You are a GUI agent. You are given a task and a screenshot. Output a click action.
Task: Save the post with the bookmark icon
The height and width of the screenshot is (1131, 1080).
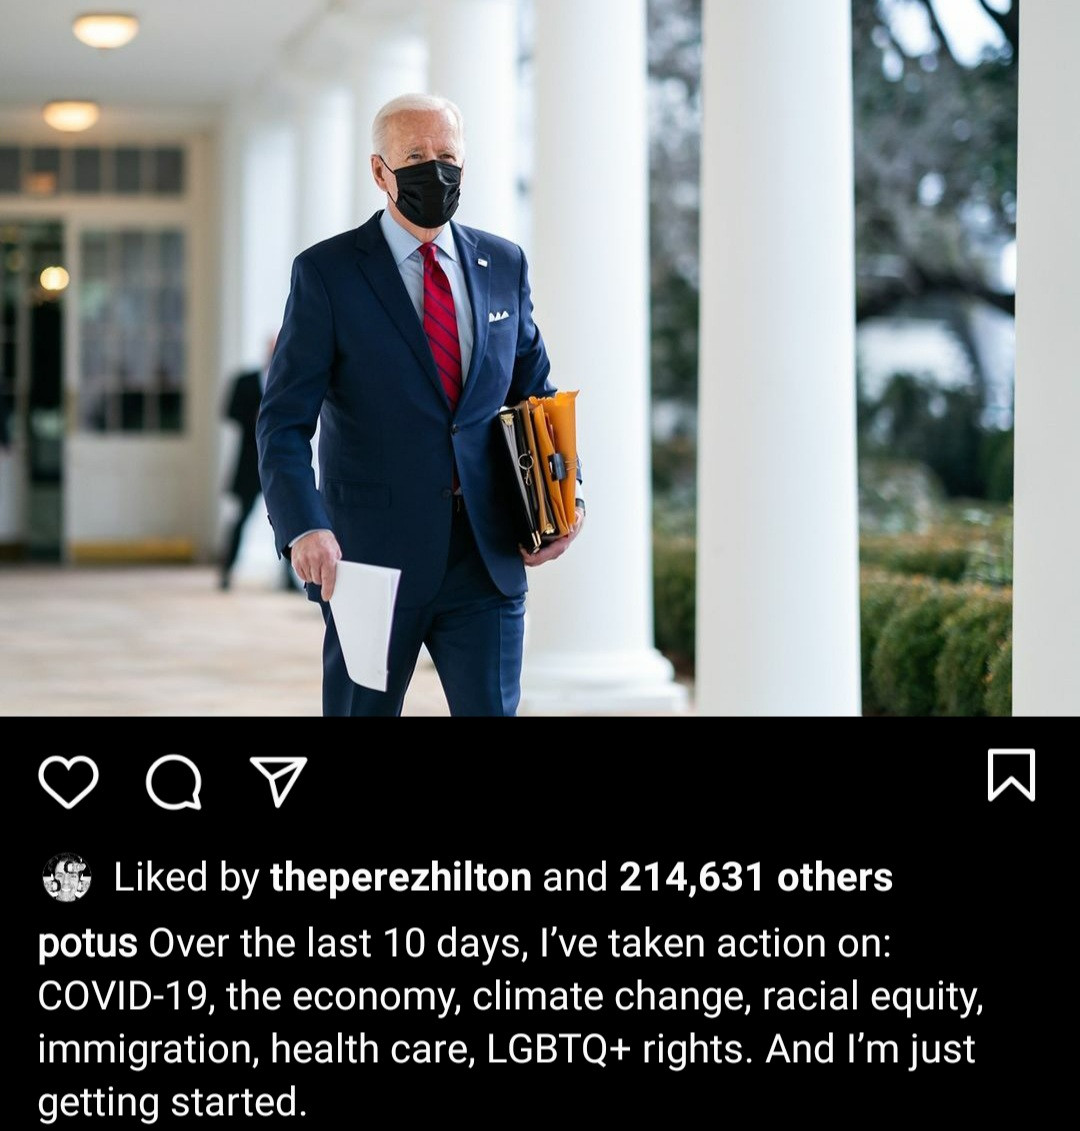1011,775
